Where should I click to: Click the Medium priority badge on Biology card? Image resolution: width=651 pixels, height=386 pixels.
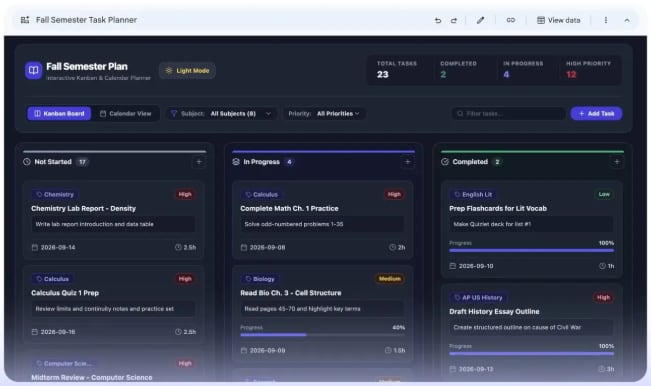pyautogui.click(x=389, y=279)
